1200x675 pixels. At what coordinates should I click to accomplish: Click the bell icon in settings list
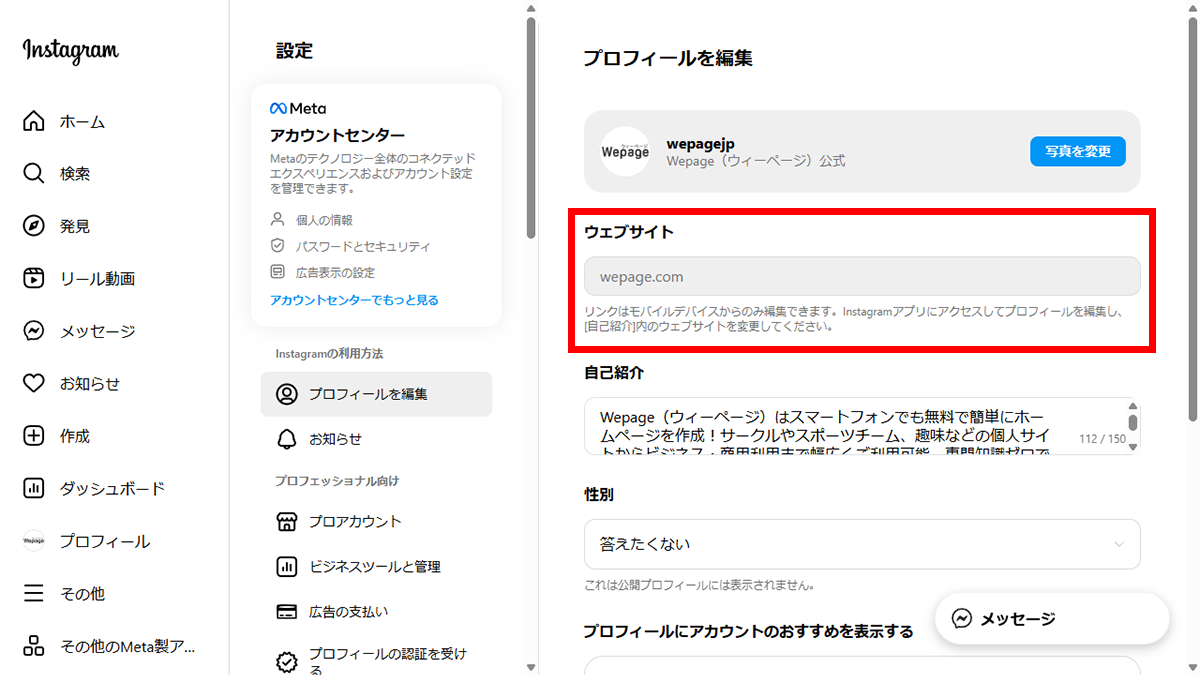[287, 439]
